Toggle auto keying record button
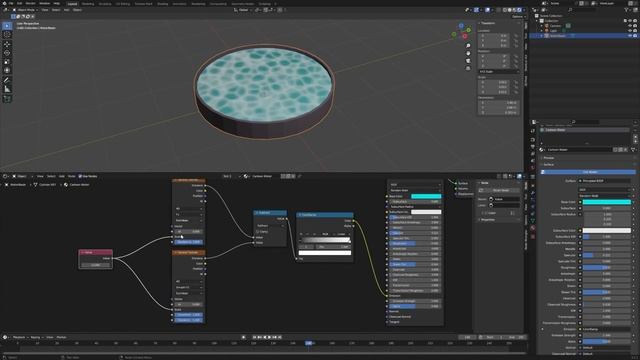640x360 pixels. [x=244, y=337]
